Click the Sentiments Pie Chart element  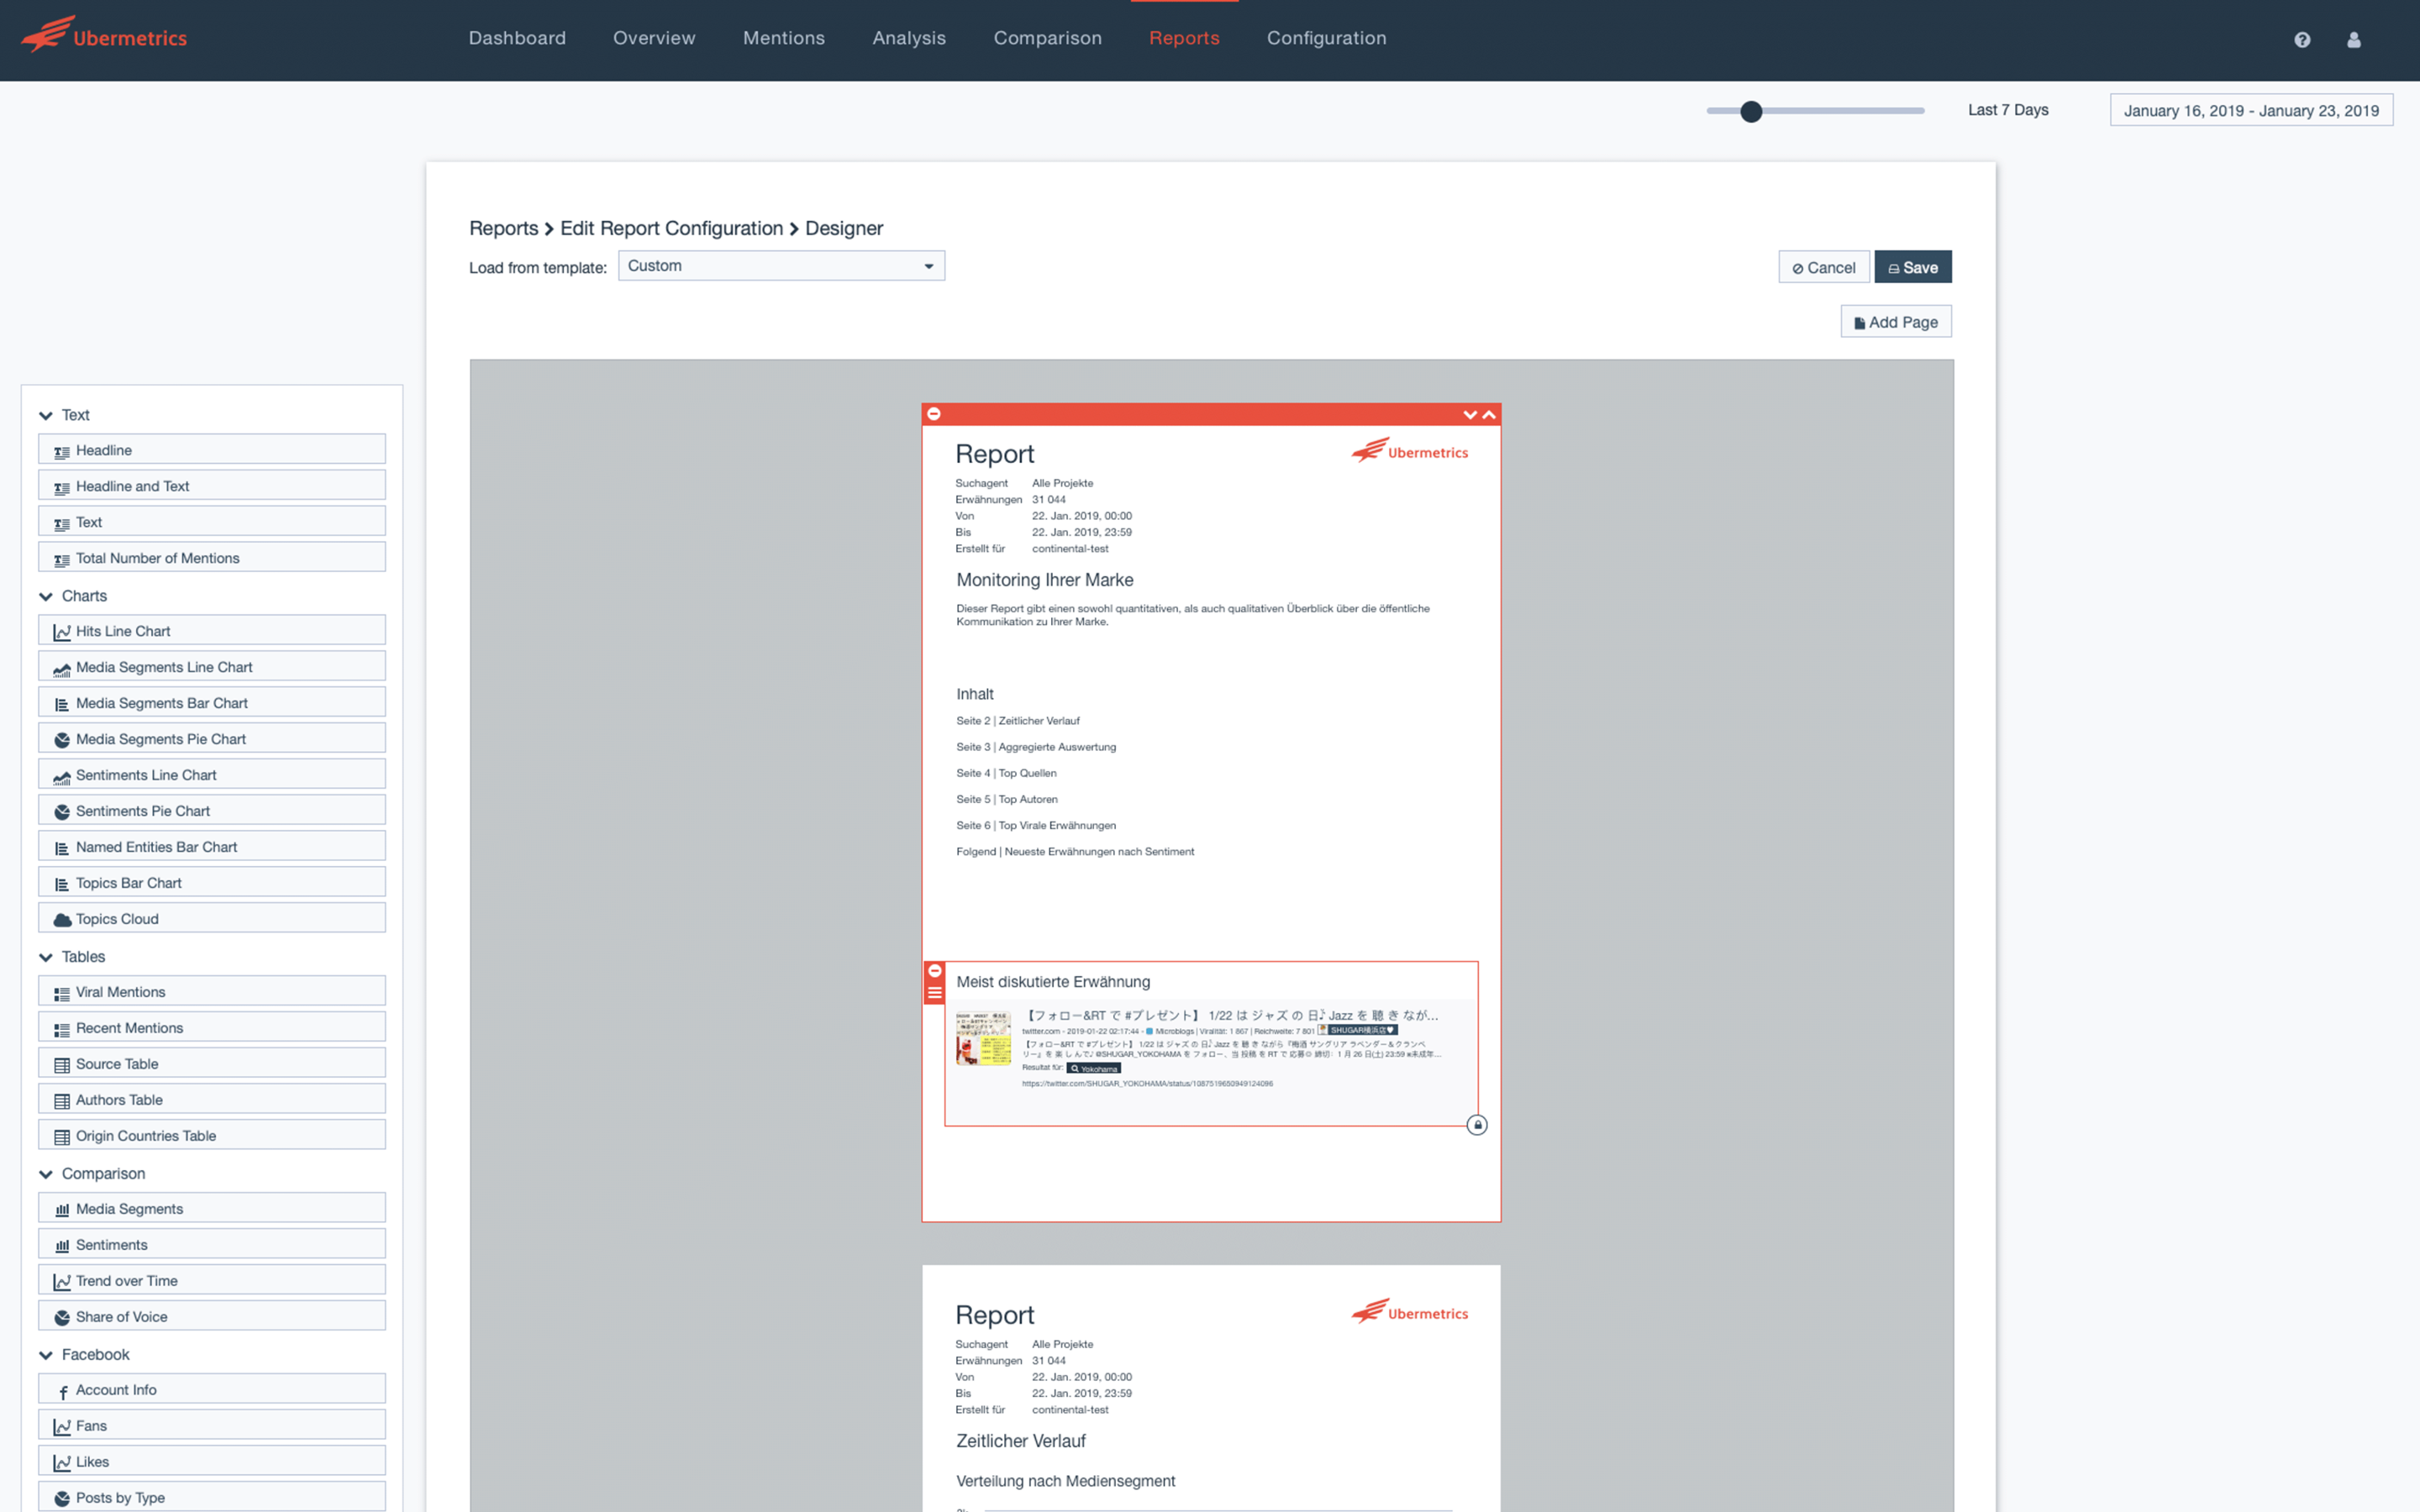[212, 811]
